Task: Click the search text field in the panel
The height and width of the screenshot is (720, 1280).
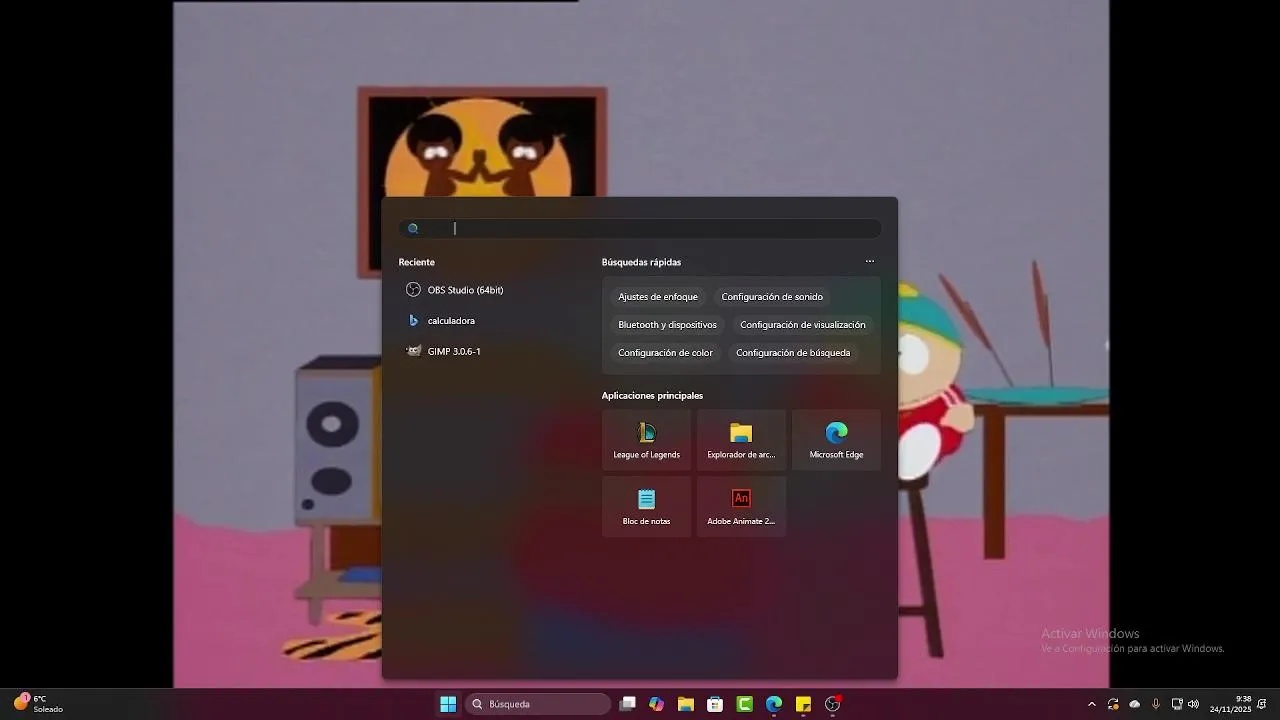Action: 640,228
